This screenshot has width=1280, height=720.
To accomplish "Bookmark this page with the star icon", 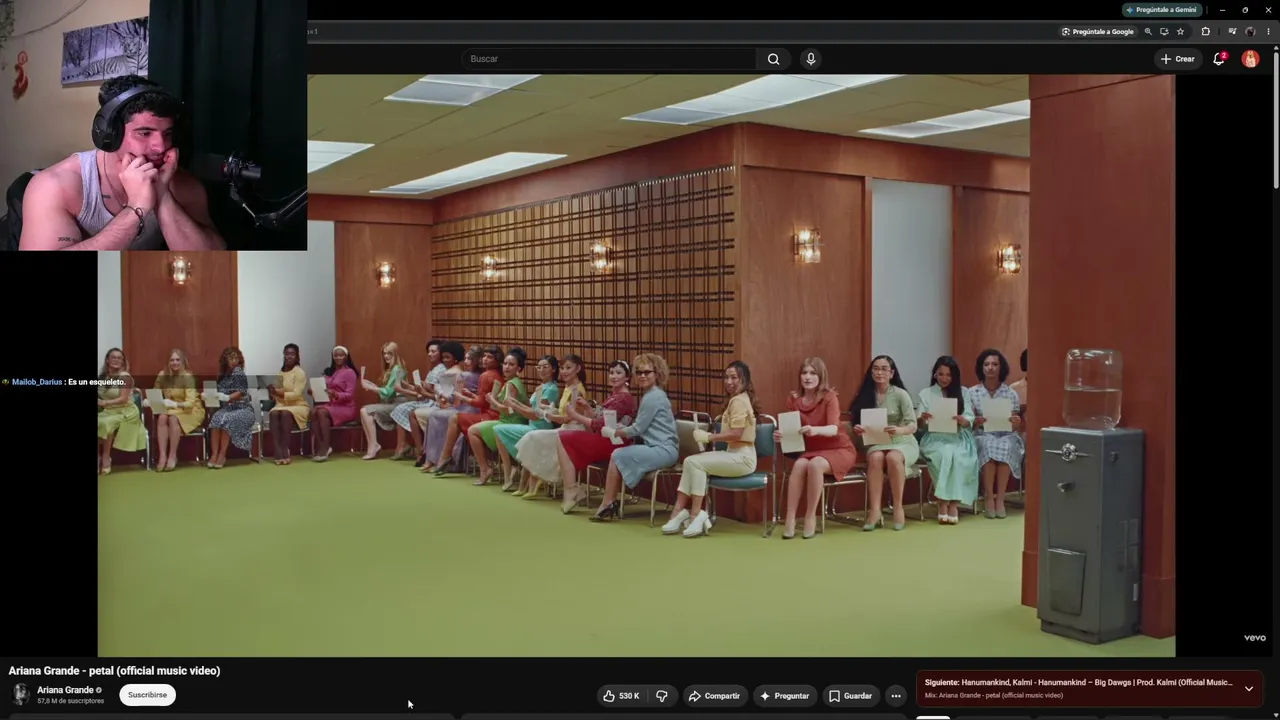I will (x=1180, y=32).
